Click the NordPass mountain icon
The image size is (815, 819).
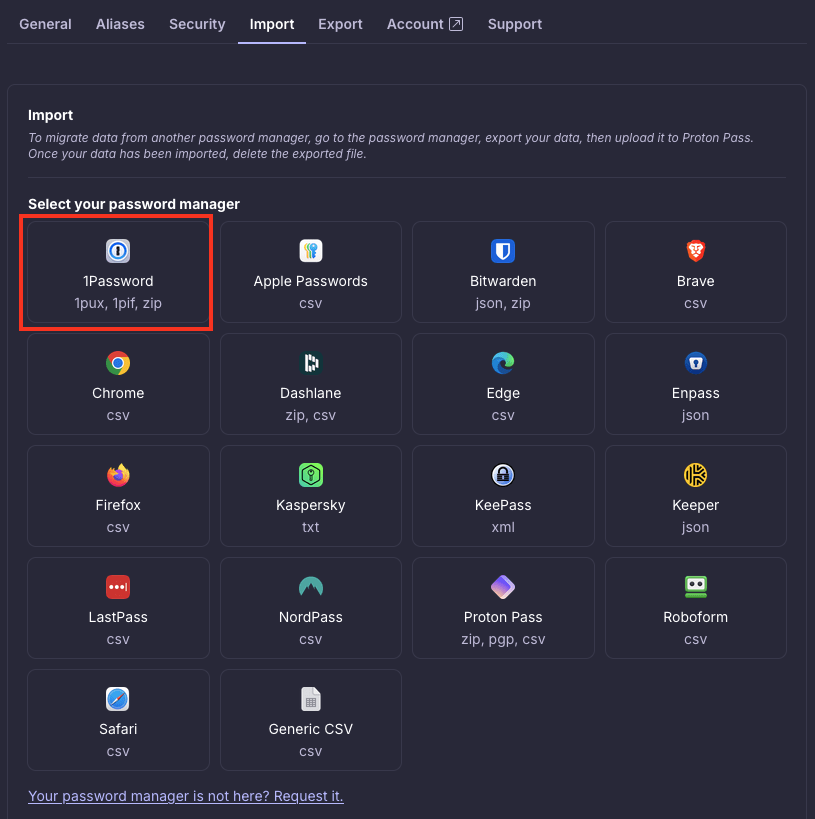point(311,587)
